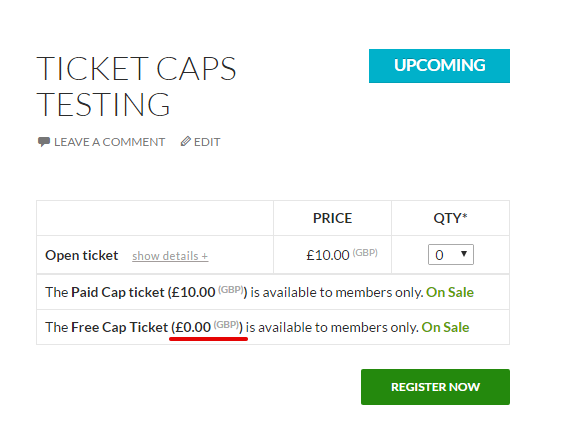Viewport: 567px width, 431px height.
Task: Click the Ticket Caps Testing heading
Action: [x=136, y=86]
